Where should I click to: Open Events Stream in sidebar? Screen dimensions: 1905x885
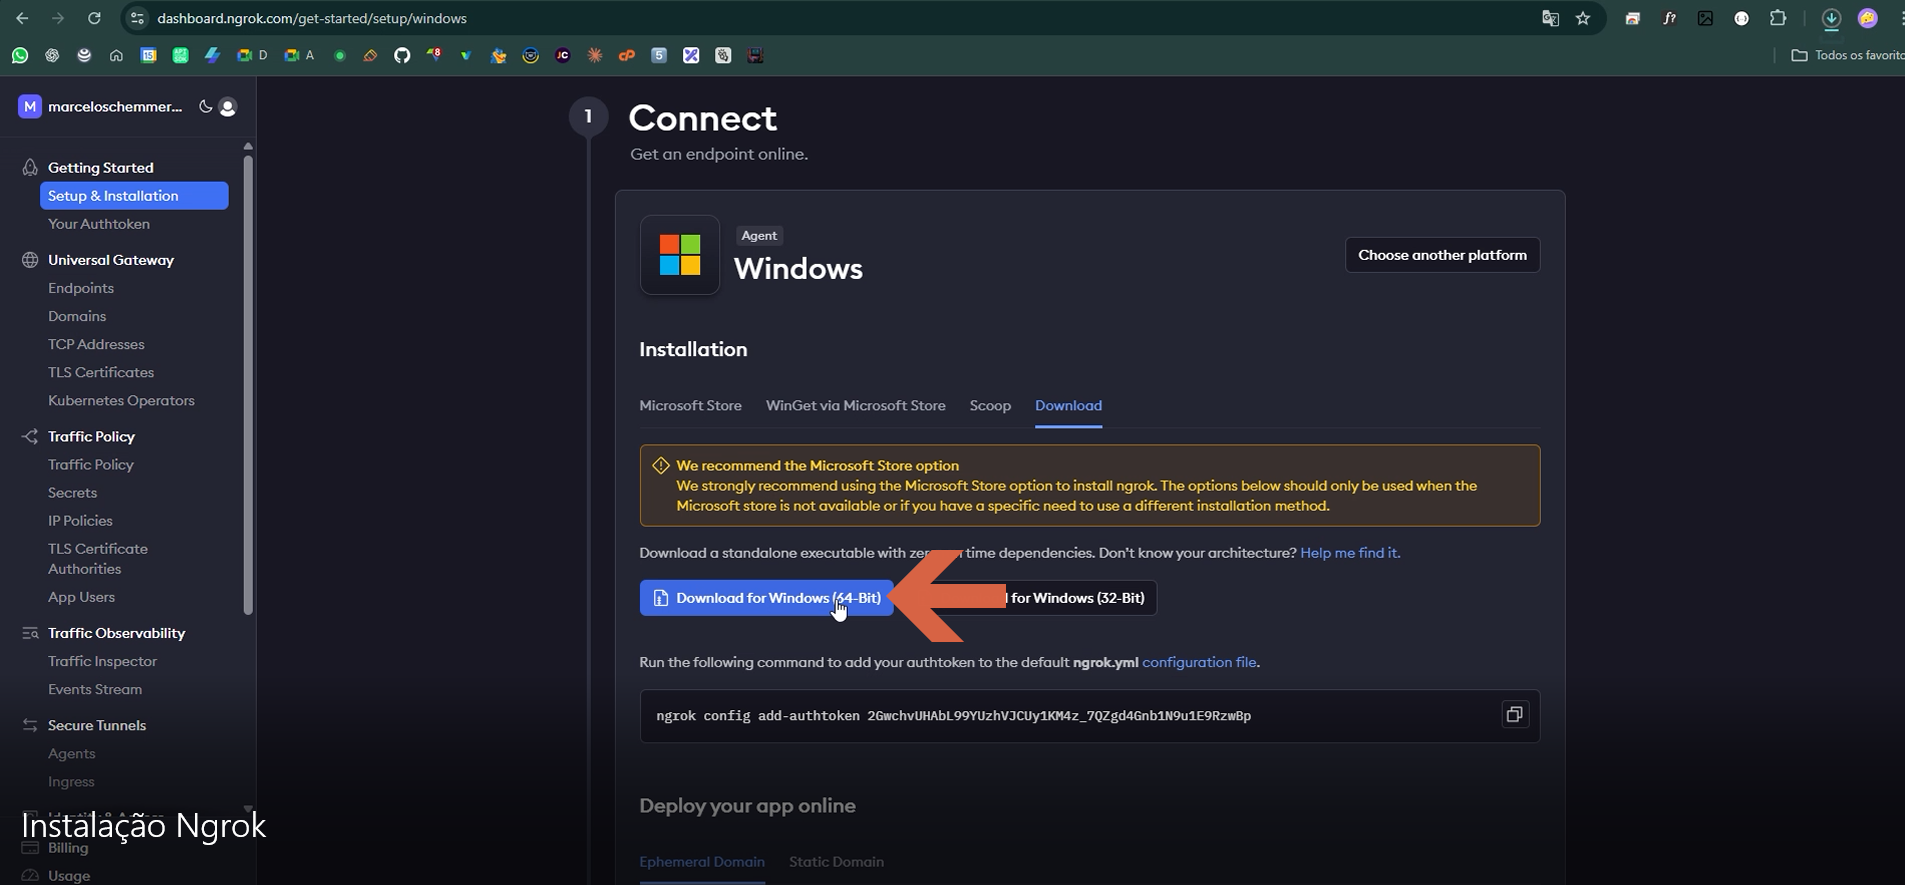95,689
